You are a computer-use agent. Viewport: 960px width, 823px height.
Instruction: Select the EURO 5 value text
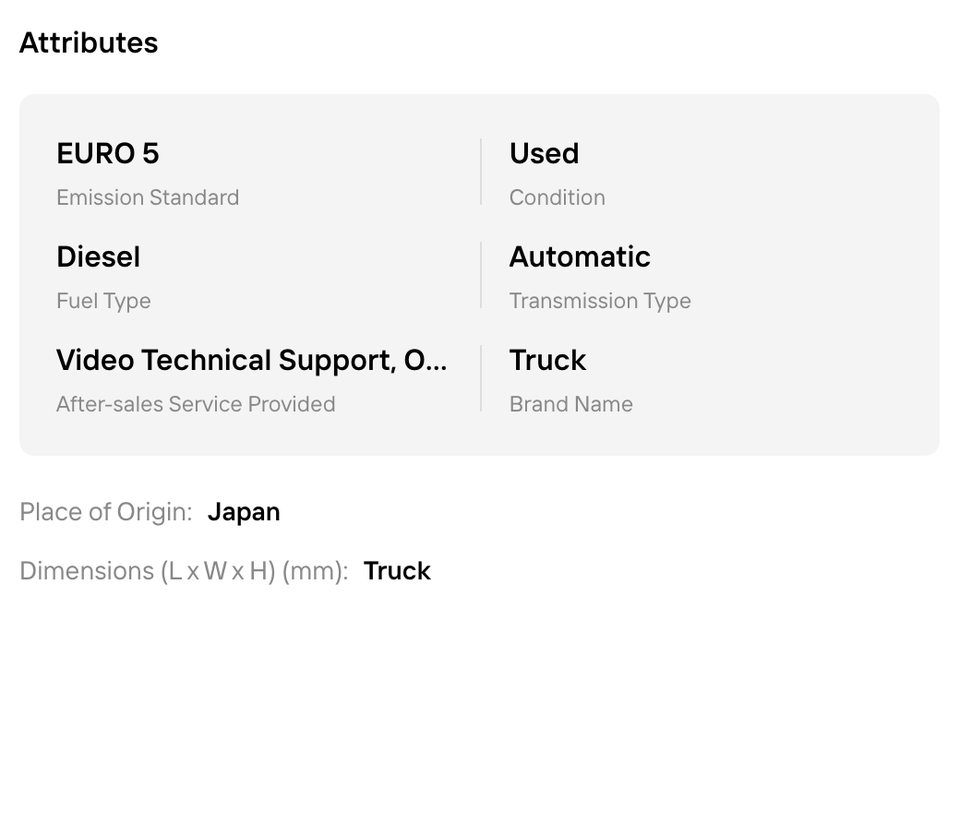coord(107,153)
